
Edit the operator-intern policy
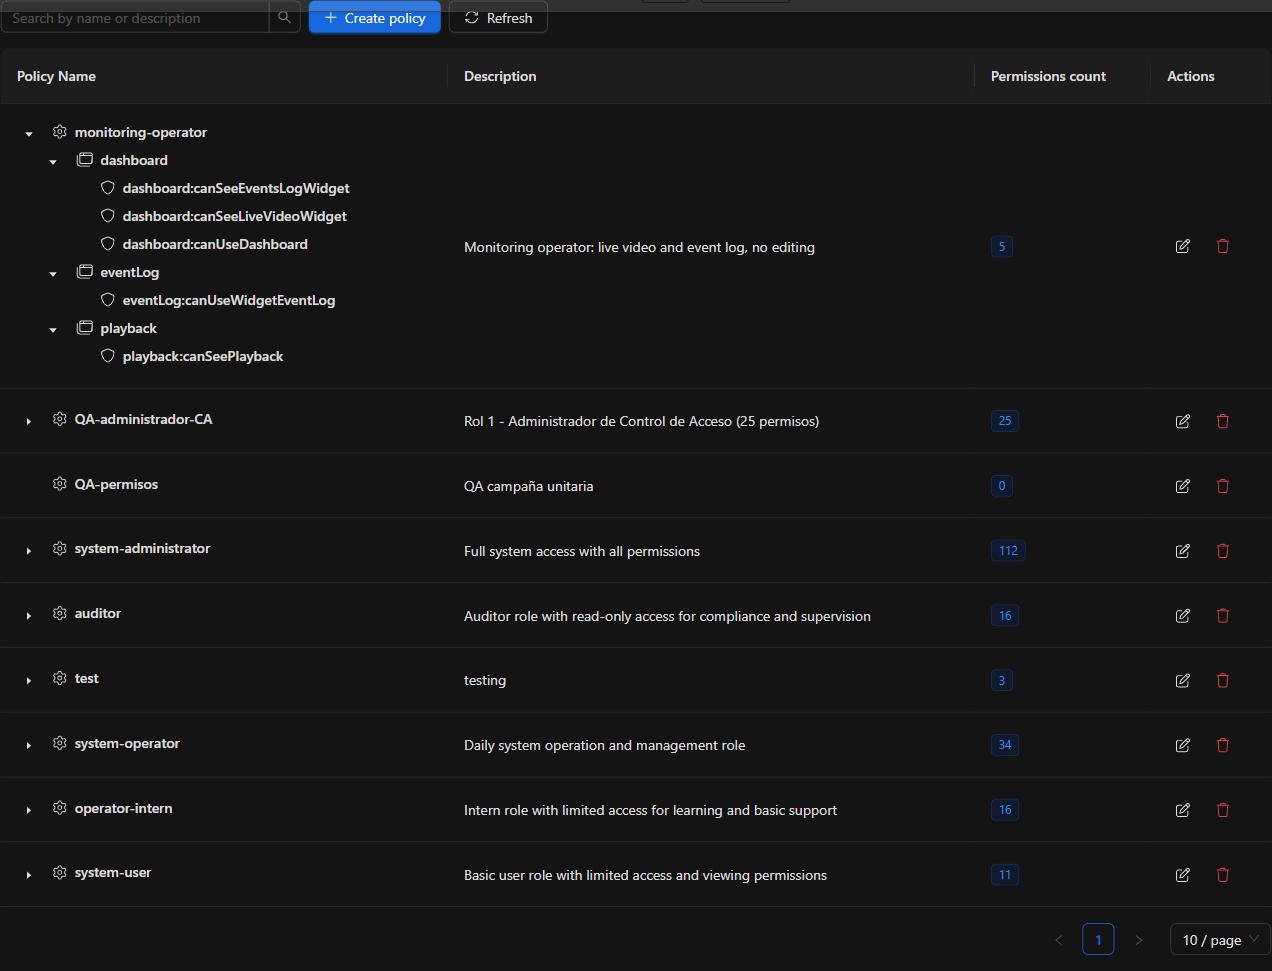coord(1182,810)
